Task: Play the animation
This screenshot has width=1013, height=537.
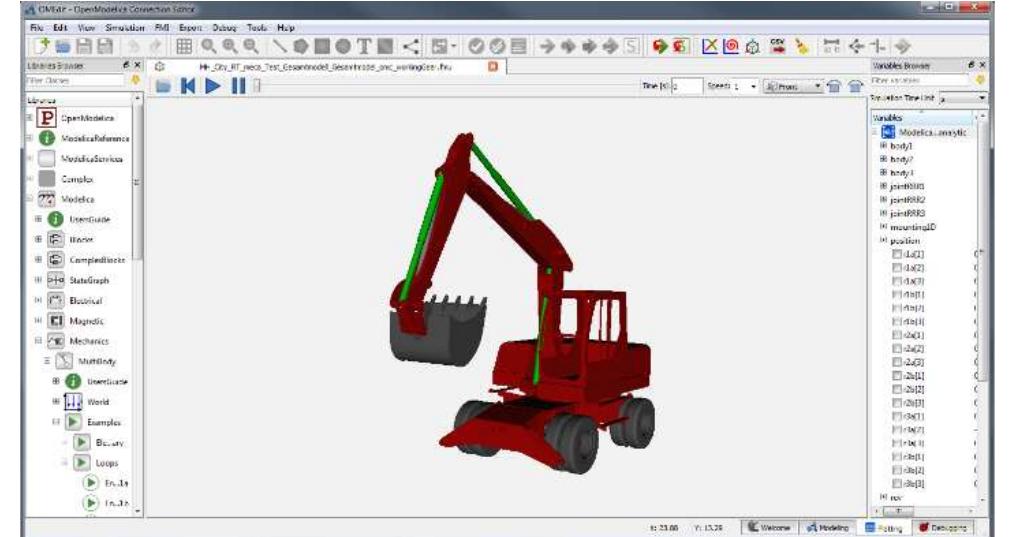Action: pos(212,87)
